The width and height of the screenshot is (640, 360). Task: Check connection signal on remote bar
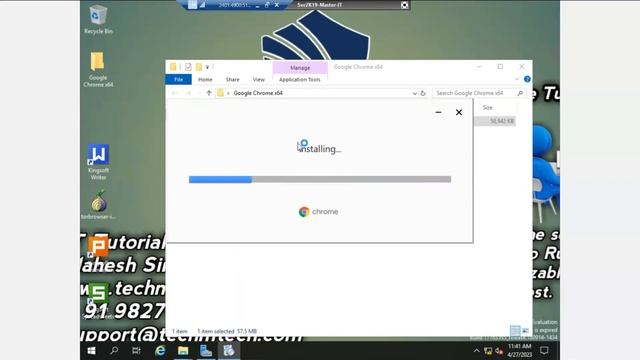click(202, 5)
